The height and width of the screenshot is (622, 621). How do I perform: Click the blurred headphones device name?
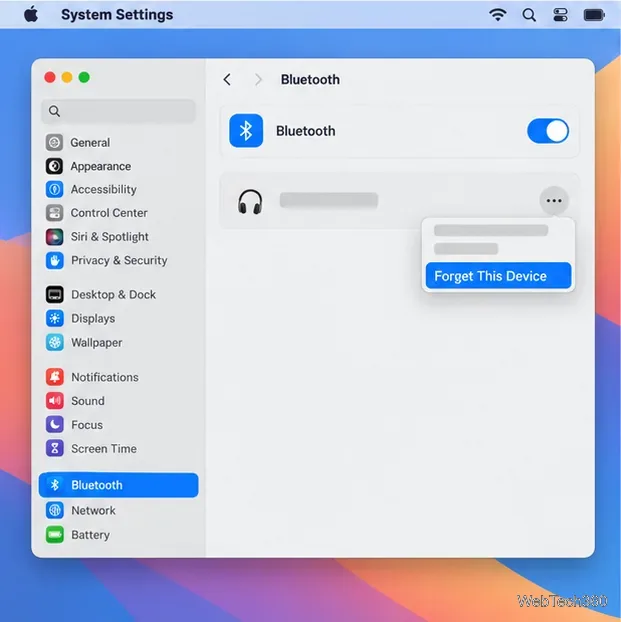[329, 200]
